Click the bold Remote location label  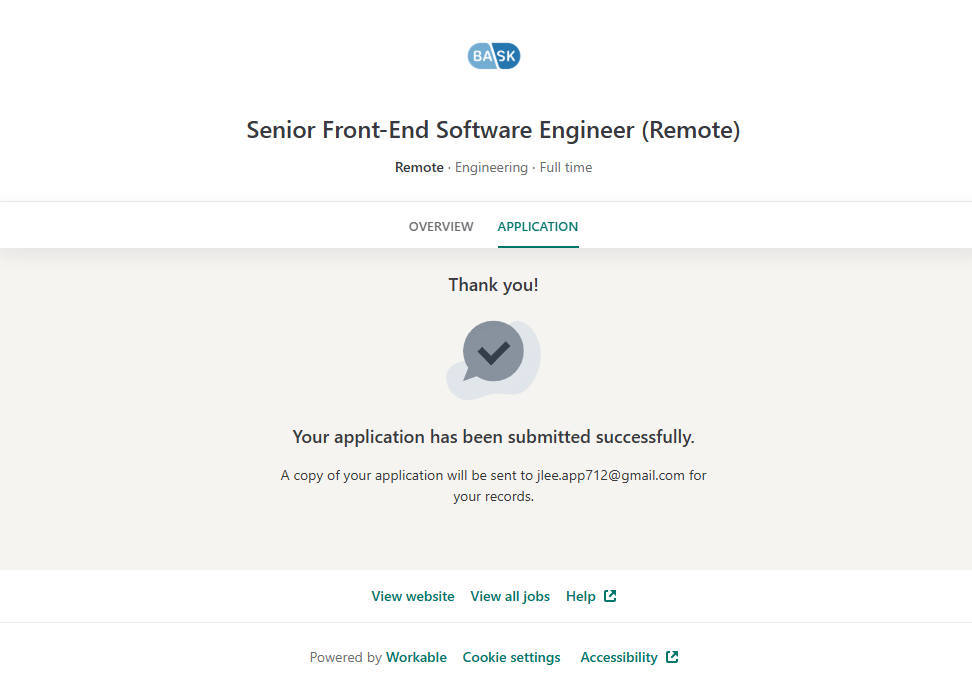(x=419, y=168)
